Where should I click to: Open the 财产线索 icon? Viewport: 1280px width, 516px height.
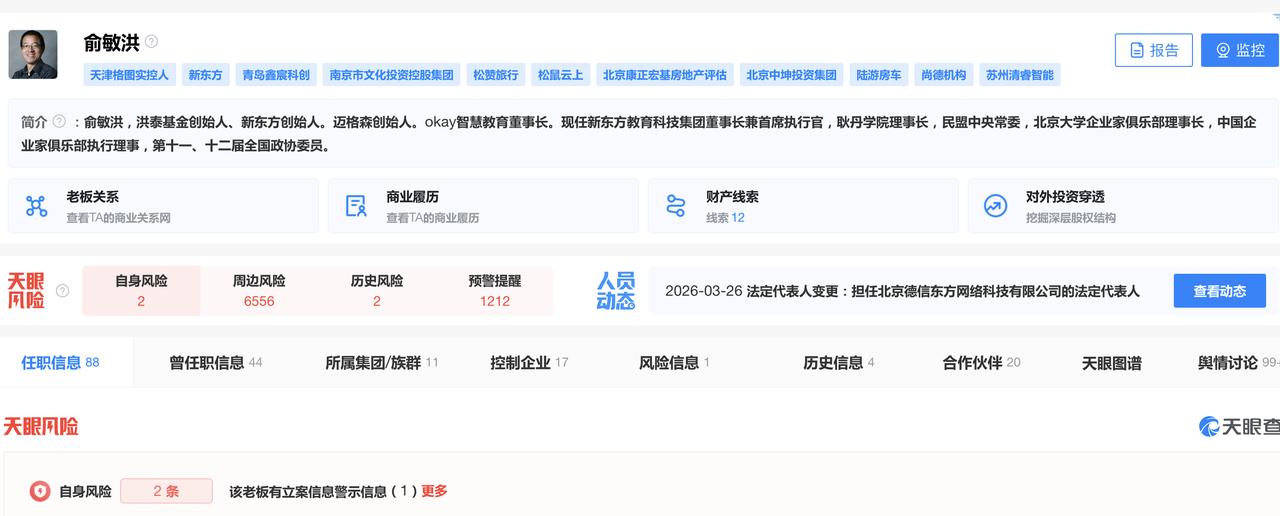pyautogui.click(x=676, y=206)
